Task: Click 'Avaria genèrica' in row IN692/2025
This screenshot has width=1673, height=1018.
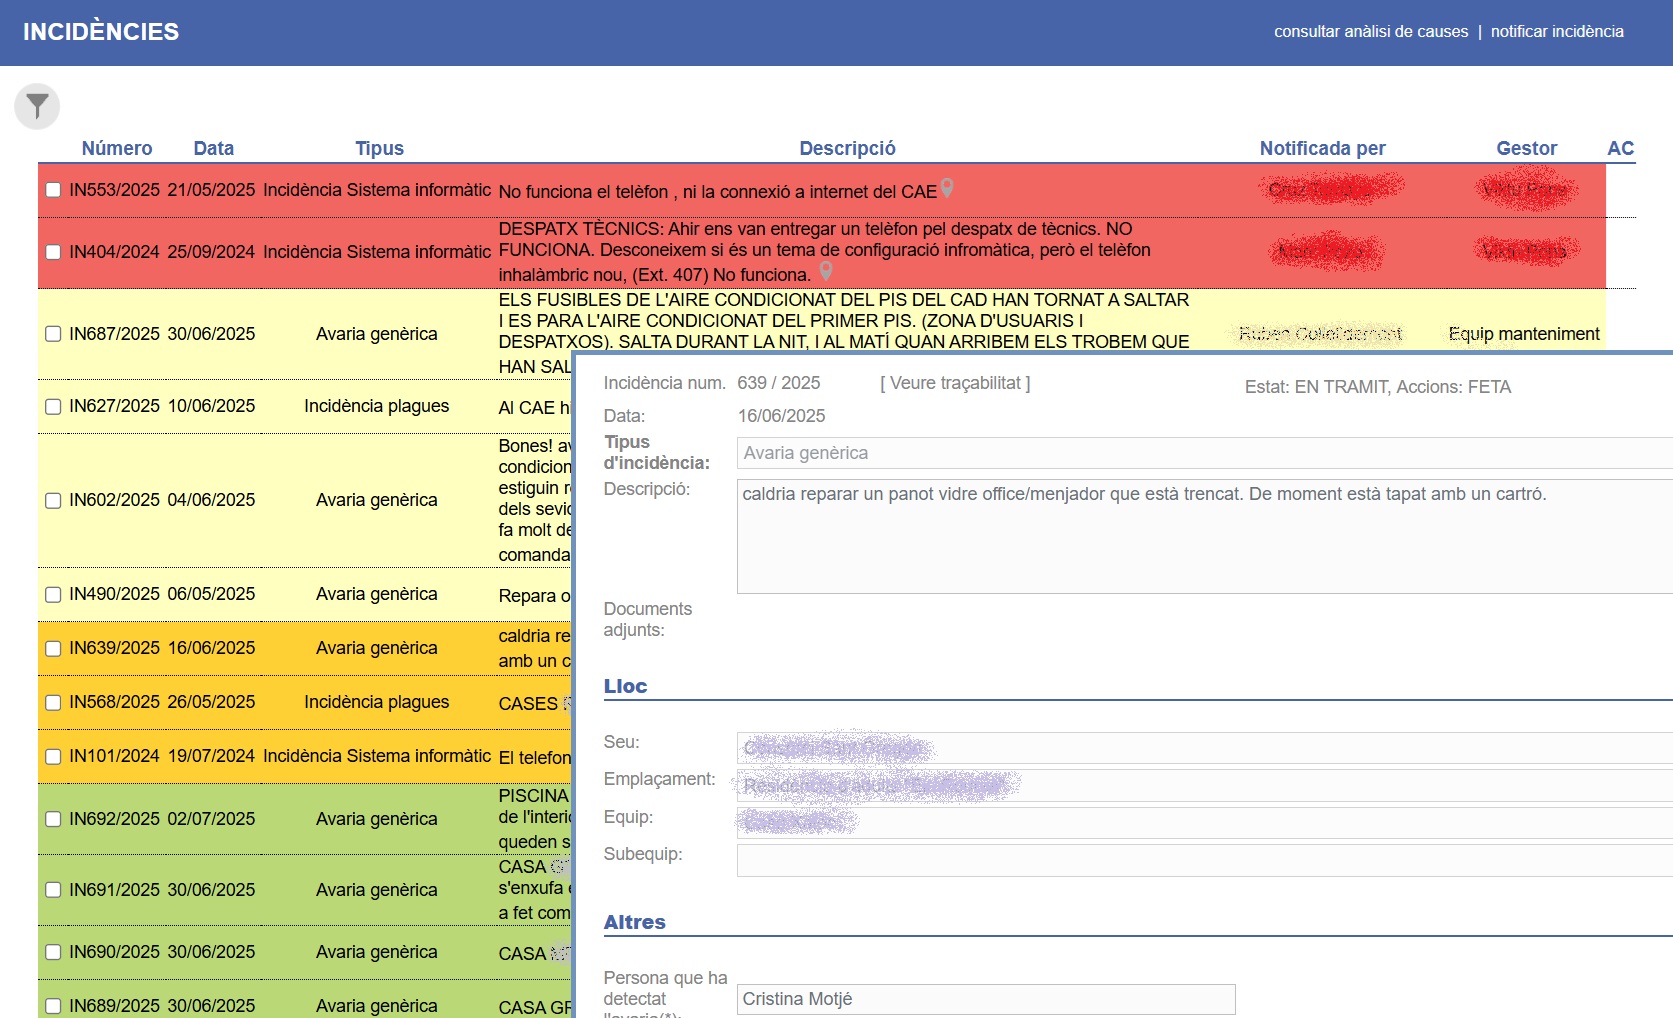Action: (x=377, y=819)
